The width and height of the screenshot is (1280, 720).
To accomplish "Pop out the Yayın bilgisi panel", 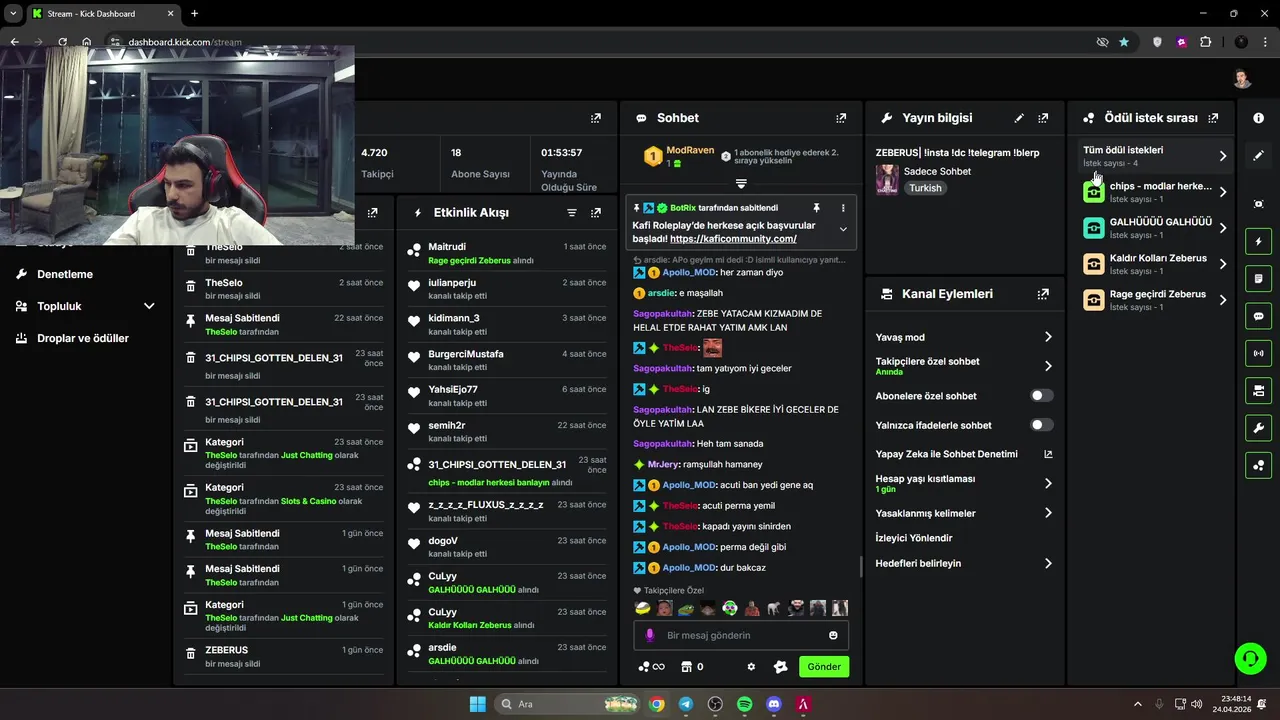I will [x=1043, y=118].
